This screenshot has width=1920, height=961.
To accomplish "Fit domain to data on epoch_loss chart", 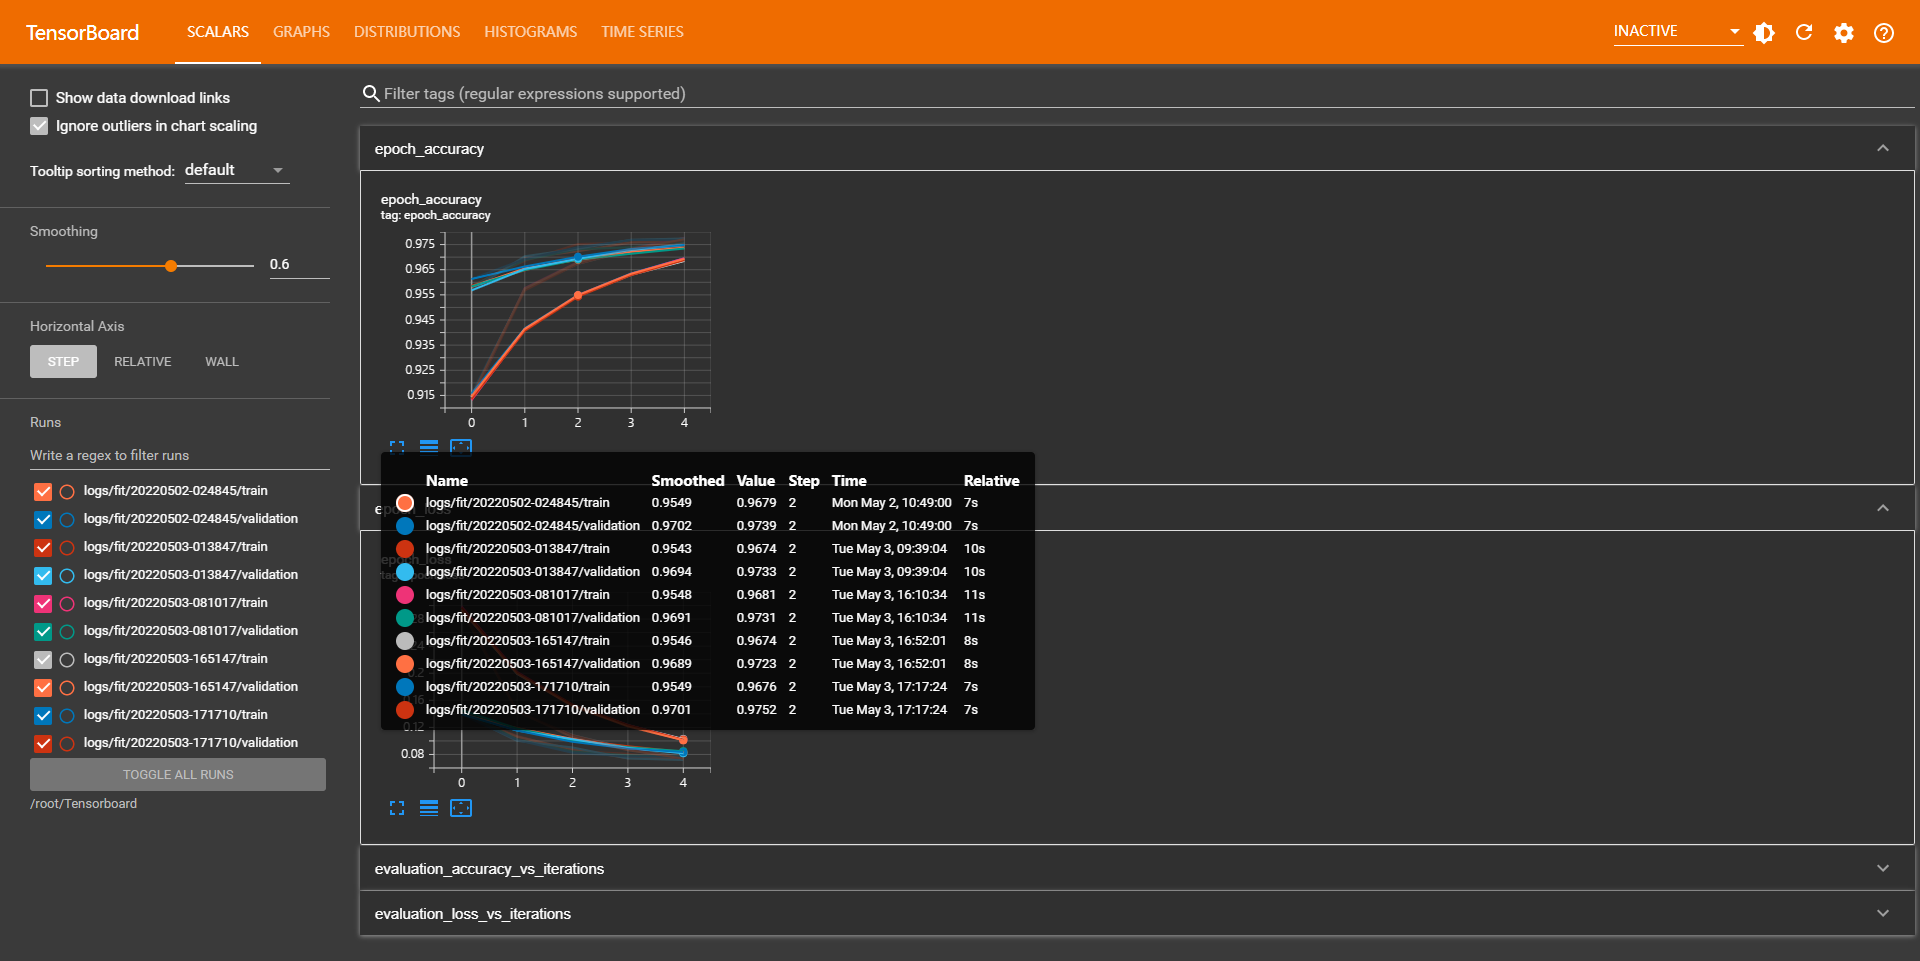I will (x=461, y=808).
